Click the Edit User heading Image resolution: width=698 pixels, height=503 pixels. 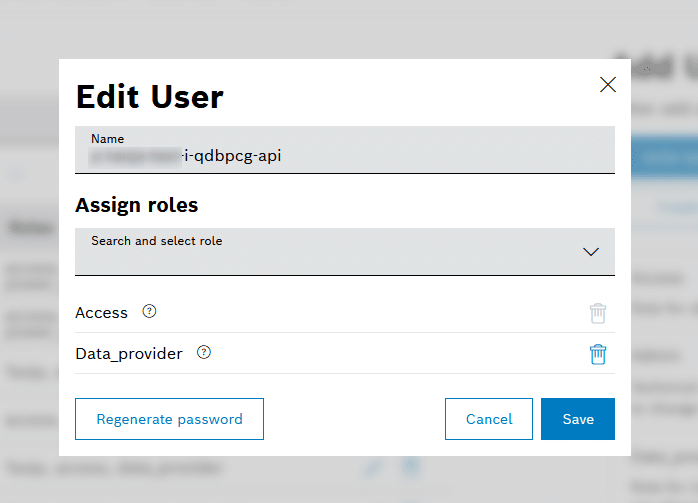click(150, 97)
